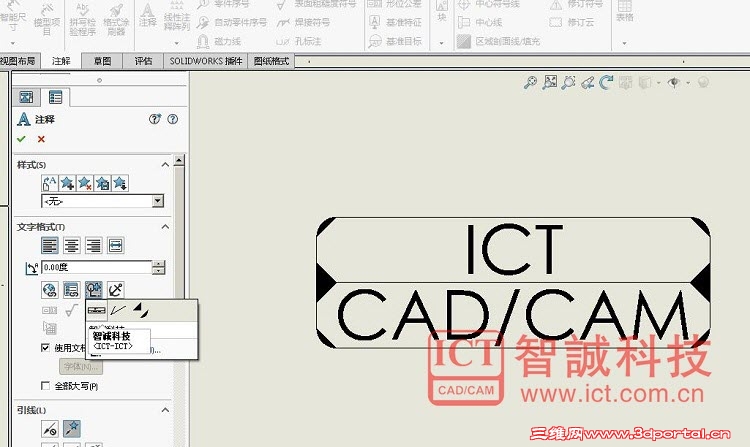Switch to the 注解 tab
750x447 pixels.
click(61, 61)
